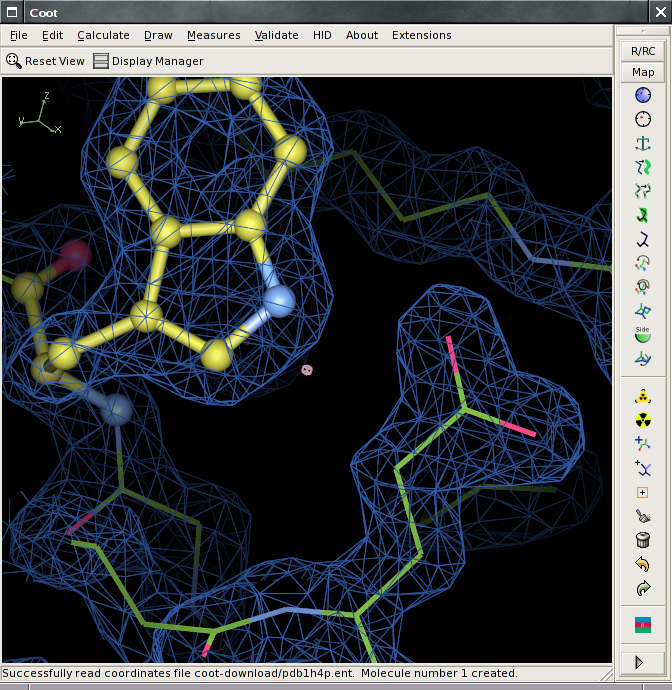Click the blue-red-green striped swatch icon
Viewport: 672px width, 690px height.
643,625
